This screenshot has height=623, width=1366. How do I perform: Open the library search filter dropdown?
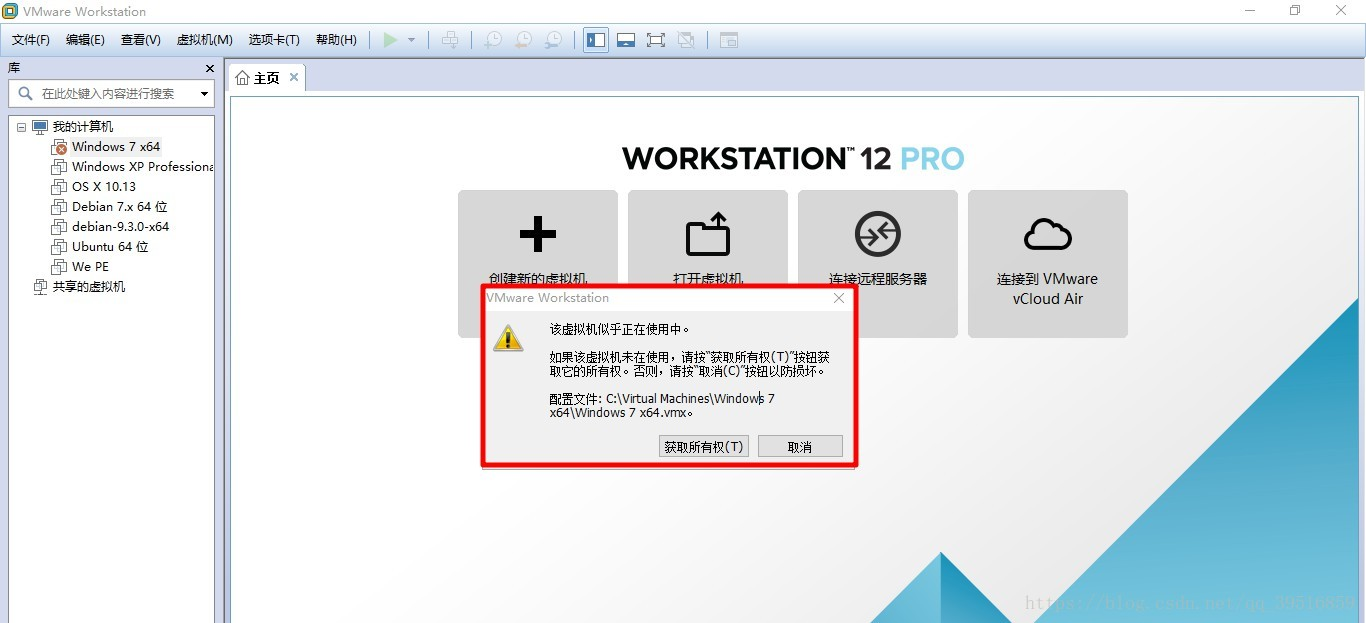coord(205,94)
